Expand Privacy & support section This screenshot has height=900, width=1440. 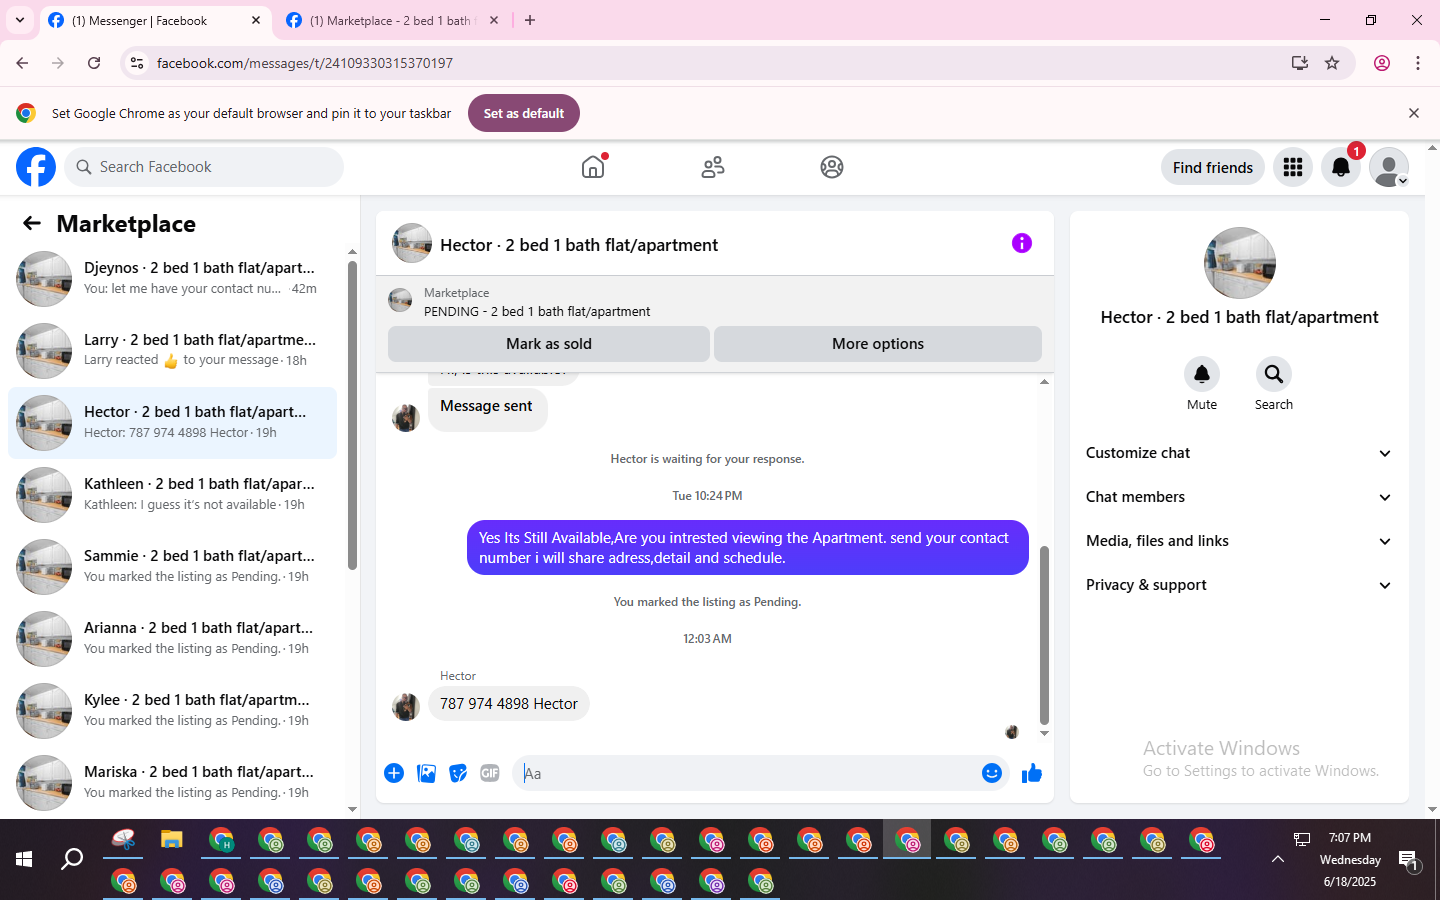click(x=1239, y=585)
